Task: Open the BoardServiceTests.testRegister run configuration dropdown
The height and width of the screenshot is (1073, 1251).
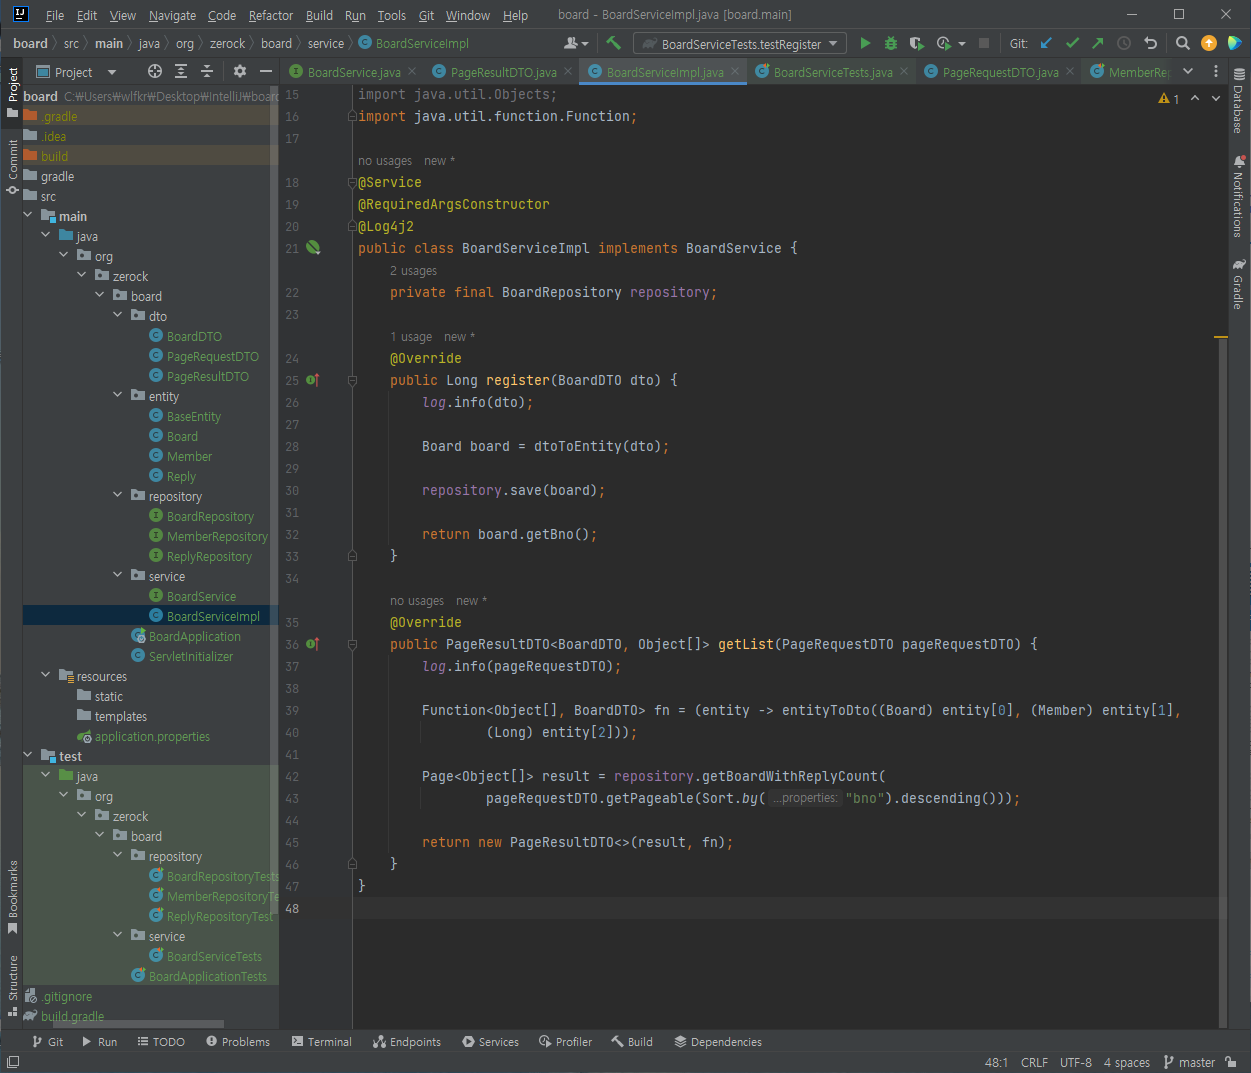Action: [740, 43]
